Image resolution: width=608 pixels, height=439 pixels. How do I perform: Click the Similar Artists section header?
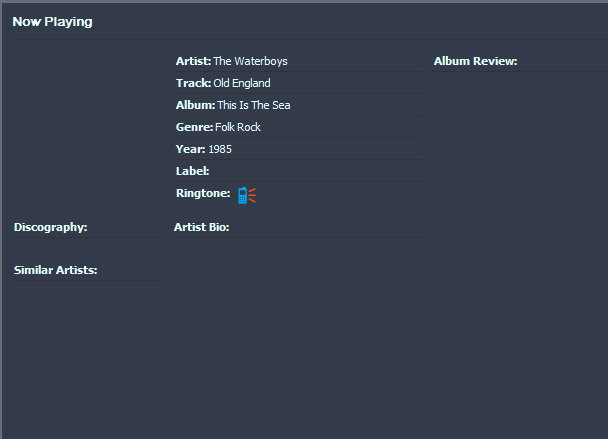coord(55,270)
